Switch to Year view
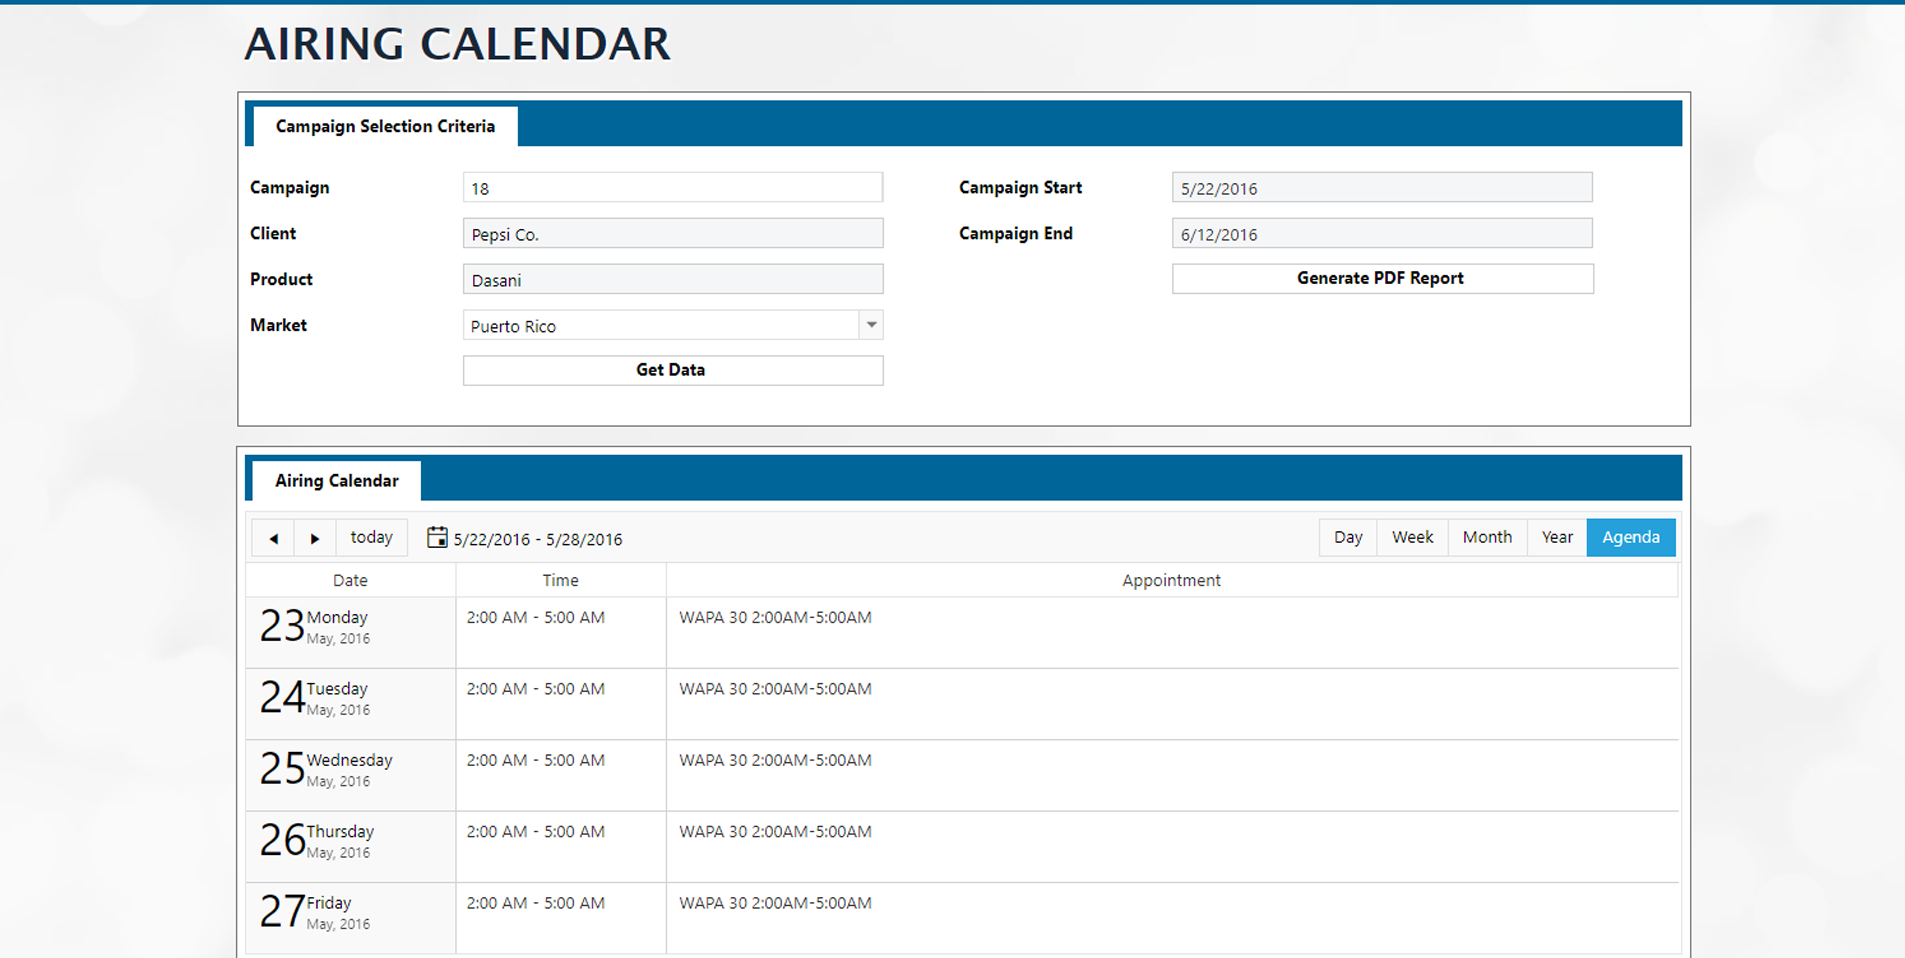The width and height of the screenshot is (1905, 958). click(1556, 537)
